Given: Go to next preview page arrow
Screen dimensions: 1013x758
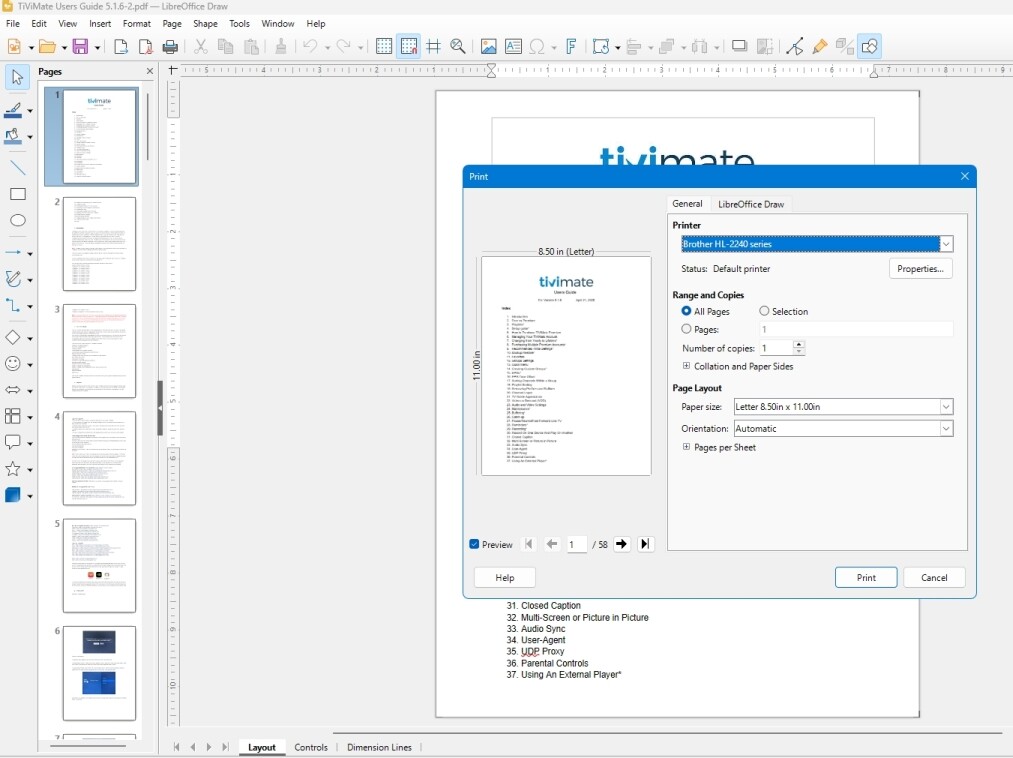Looking at the screenshot, I should (x=621, y=544).
